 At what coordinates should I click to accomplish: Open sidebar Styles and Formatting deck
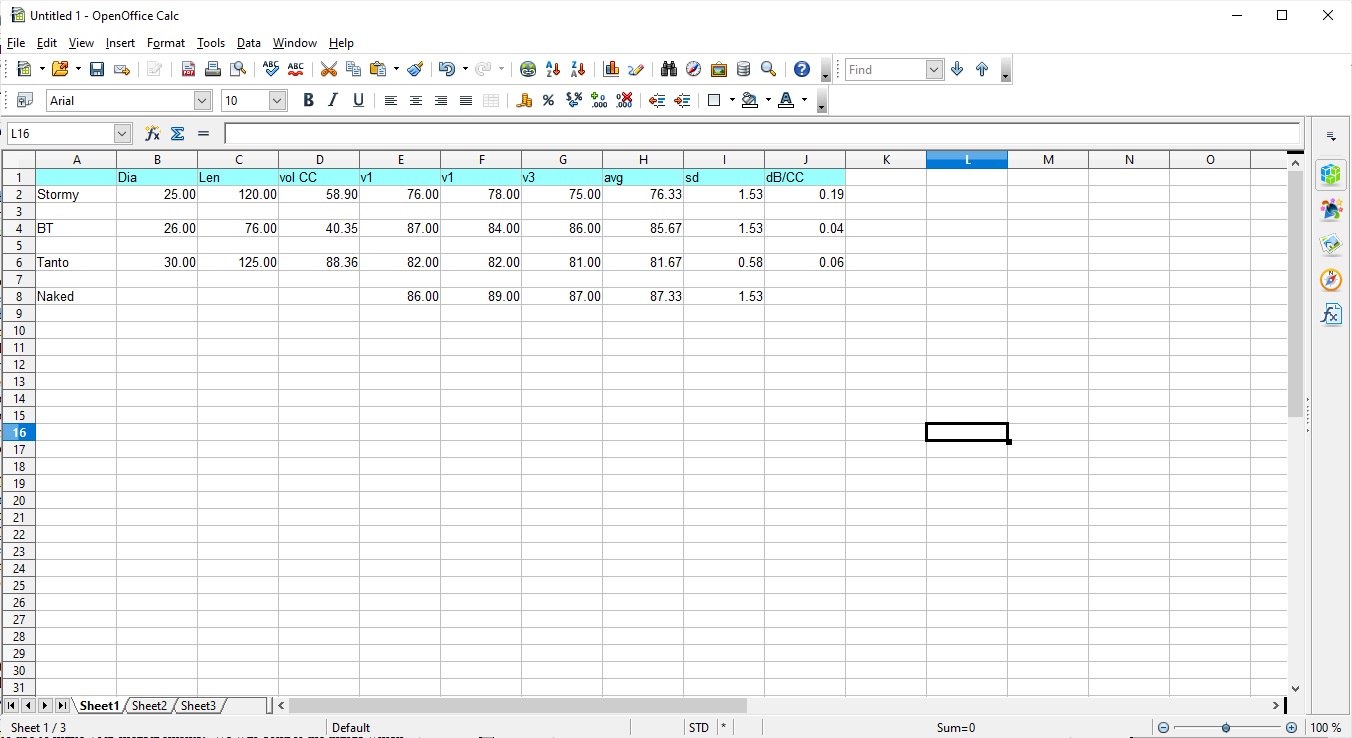tap(1330, 210)
